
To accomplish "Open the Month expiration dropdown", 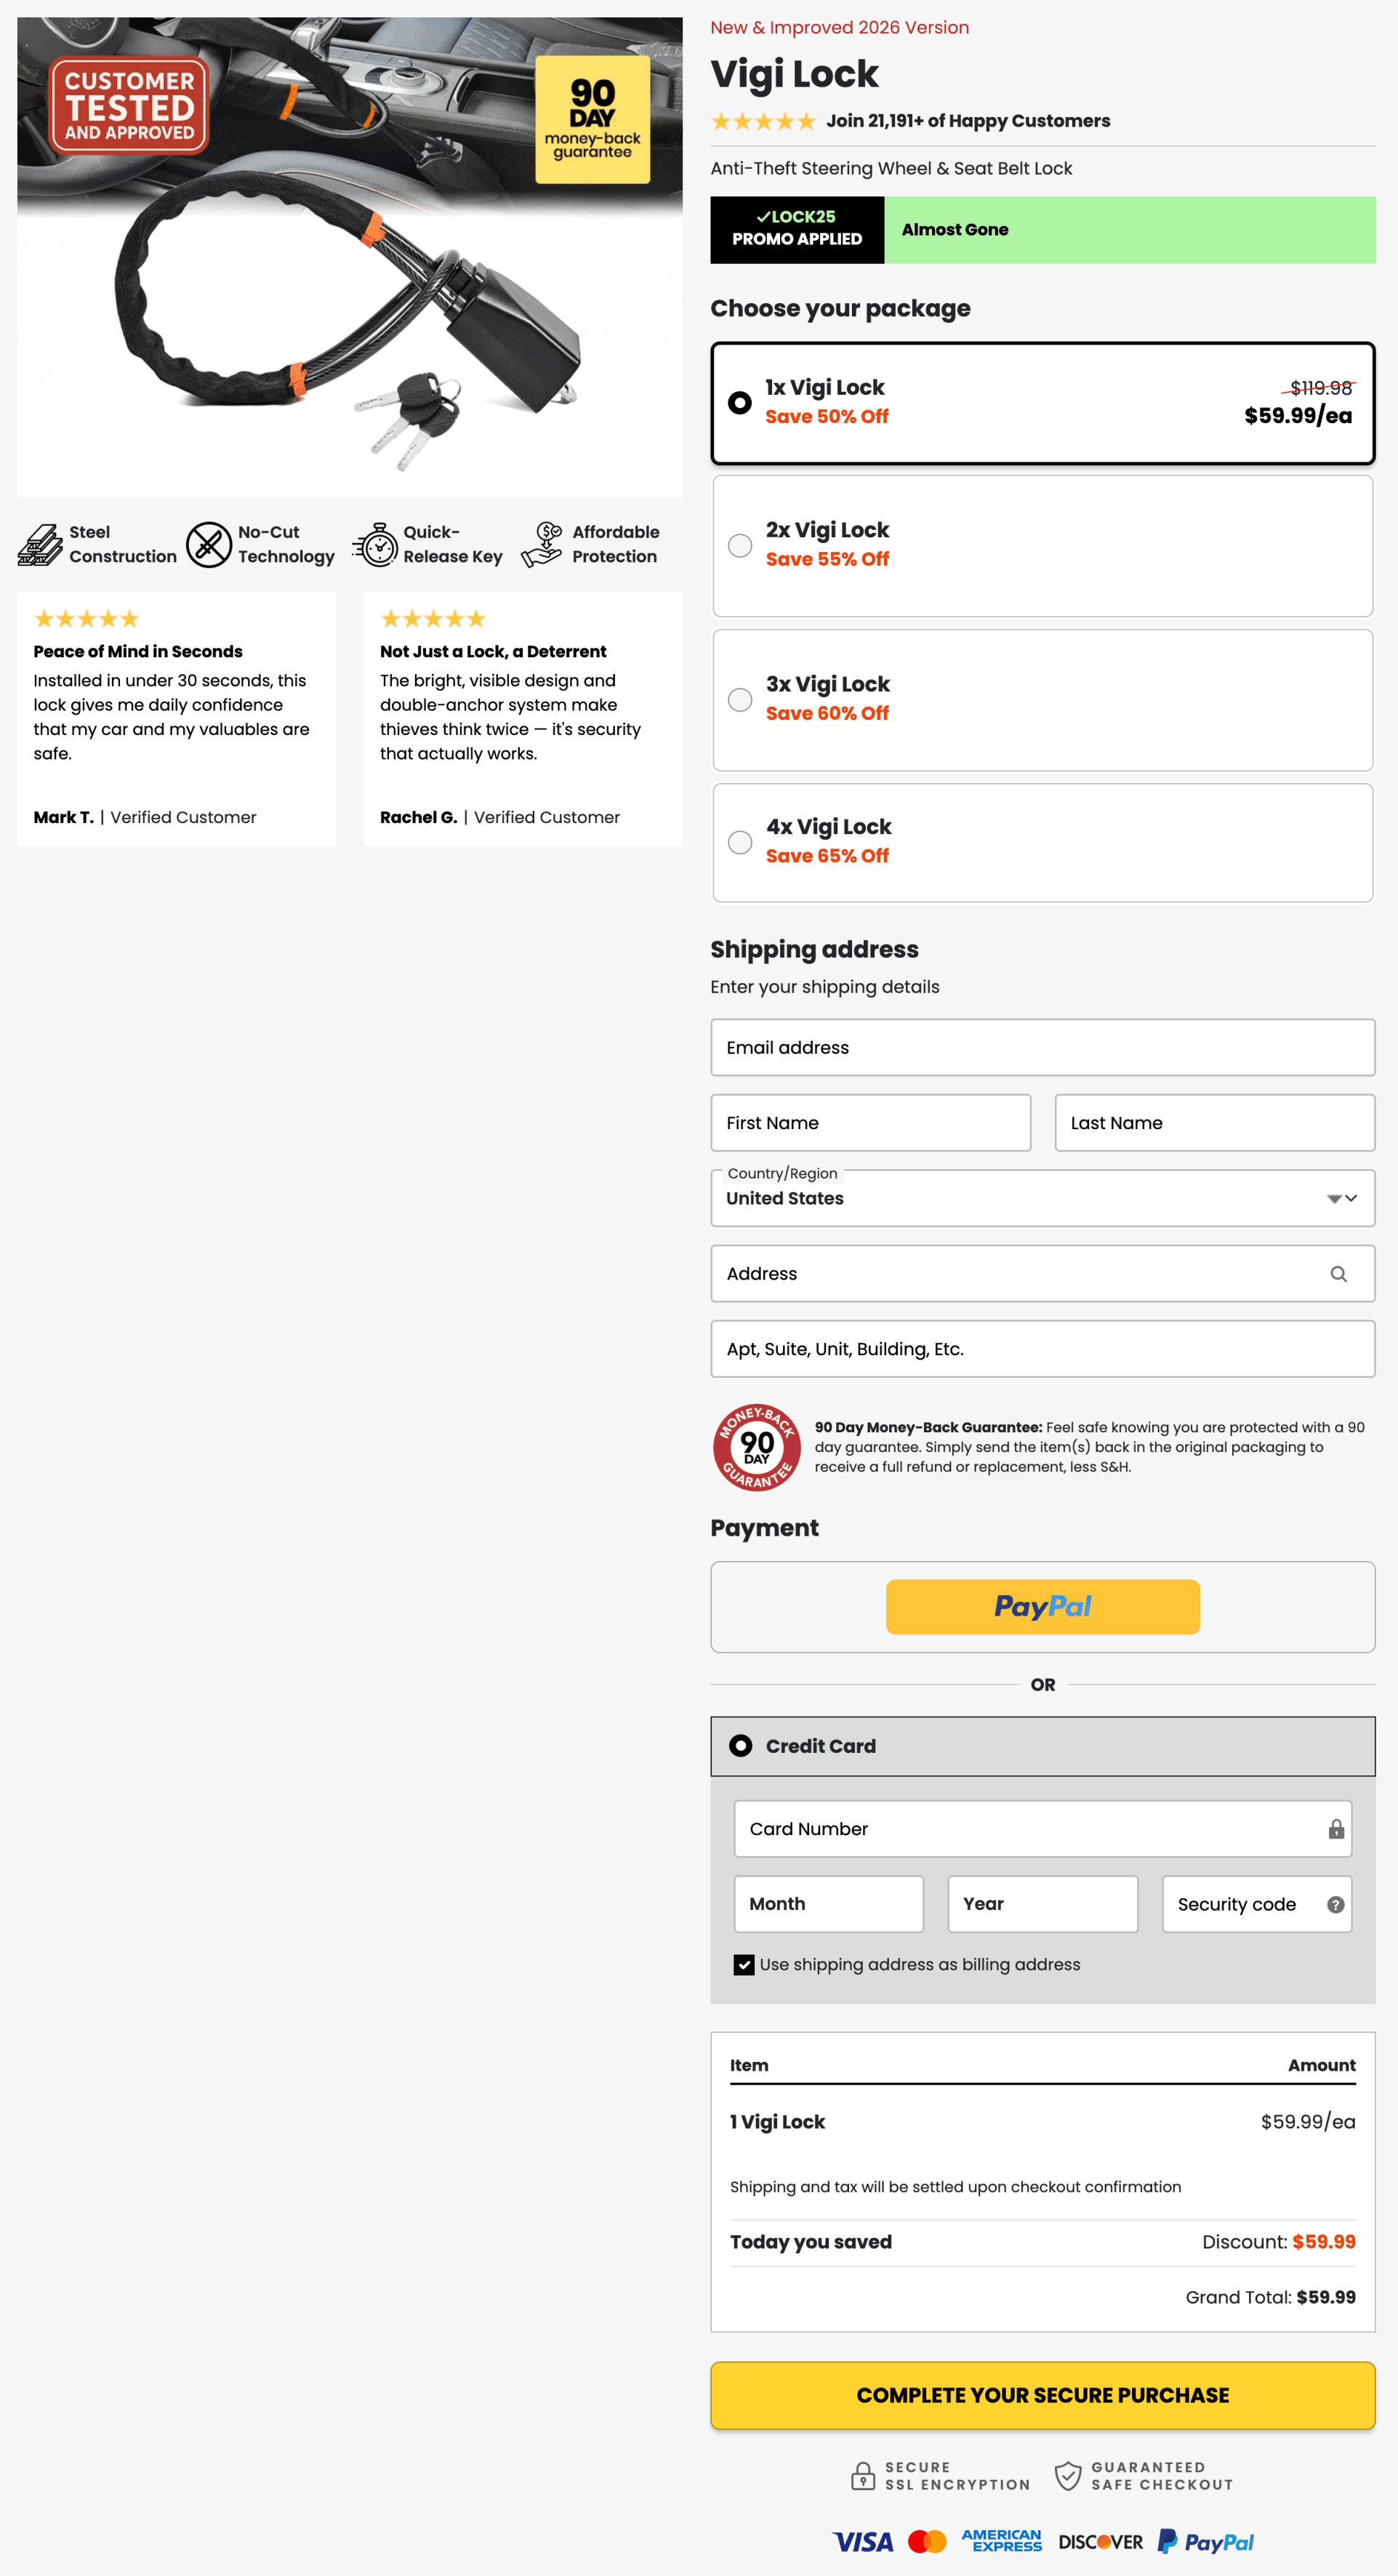I will pyautogui.click(x=829, y=1904).
